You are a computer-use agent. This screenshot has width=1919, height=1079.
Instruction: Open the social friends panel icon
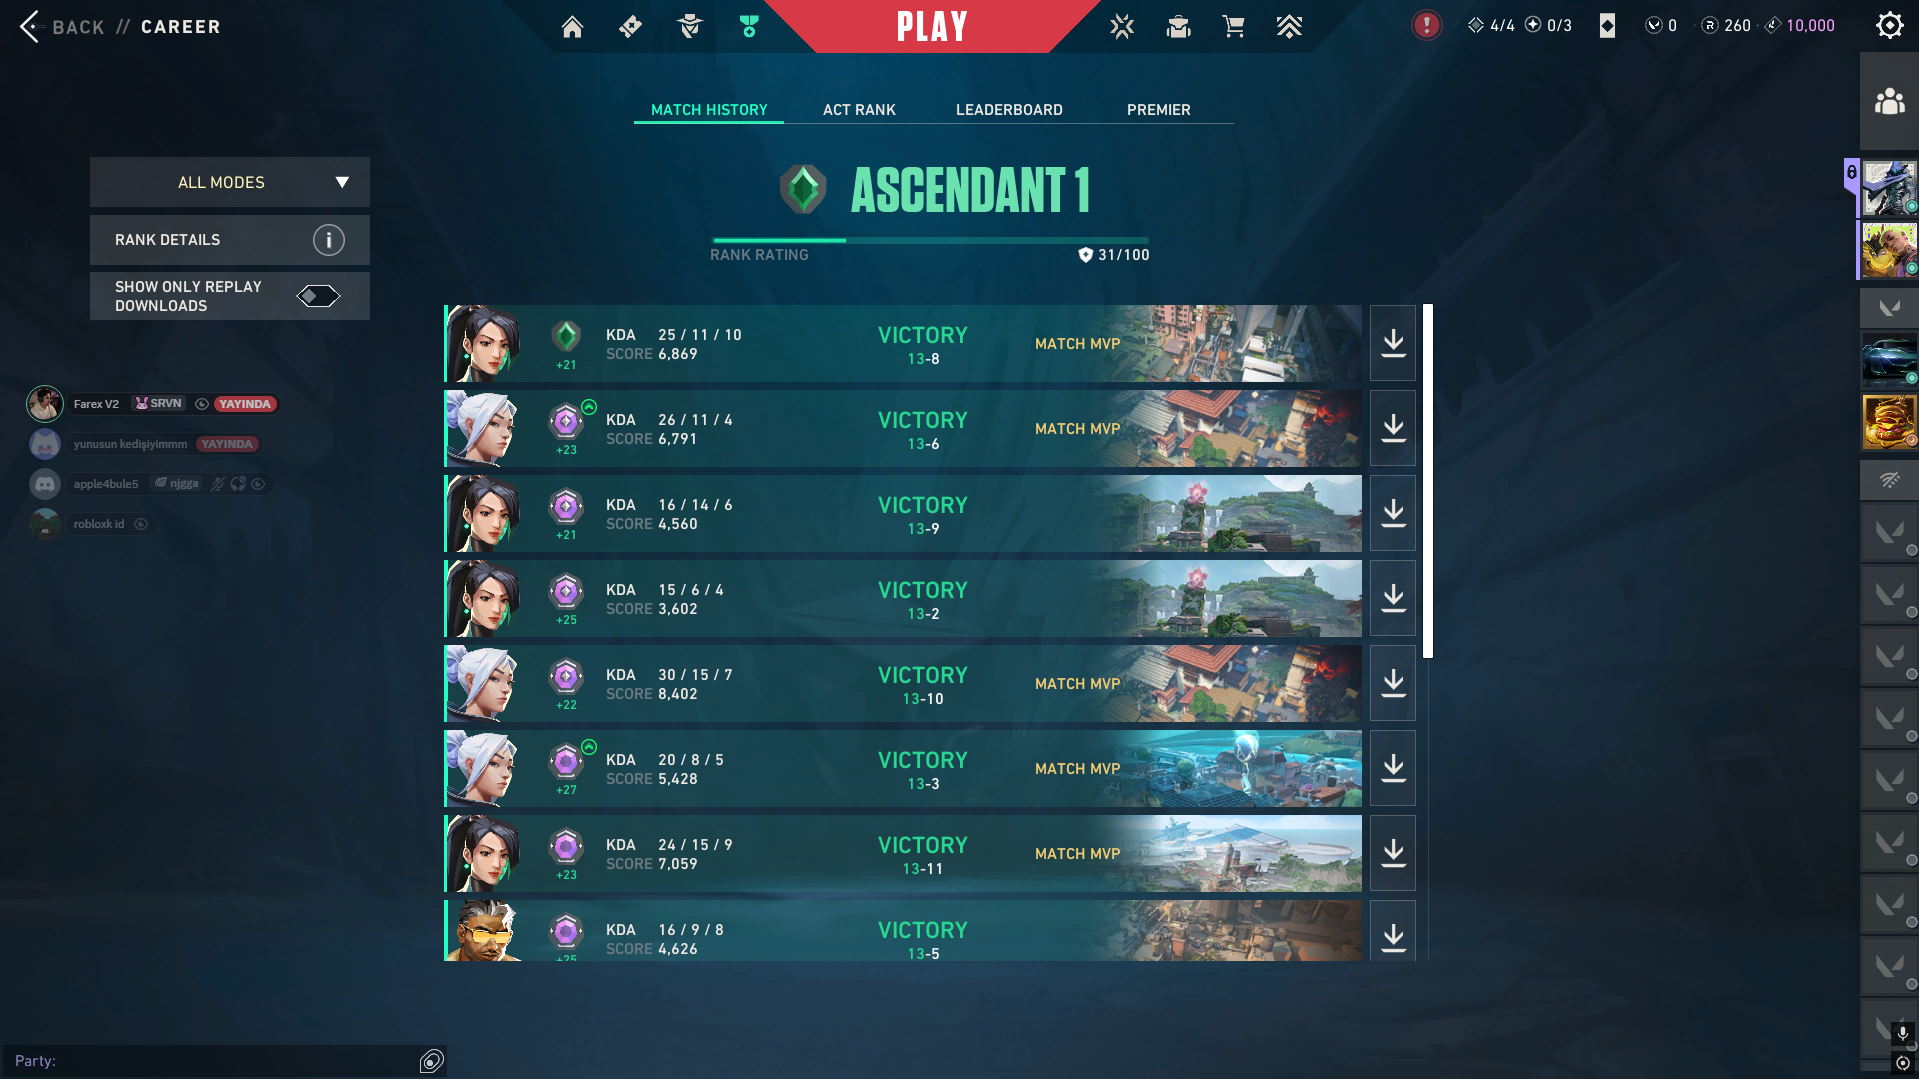tap(1889, 101)
